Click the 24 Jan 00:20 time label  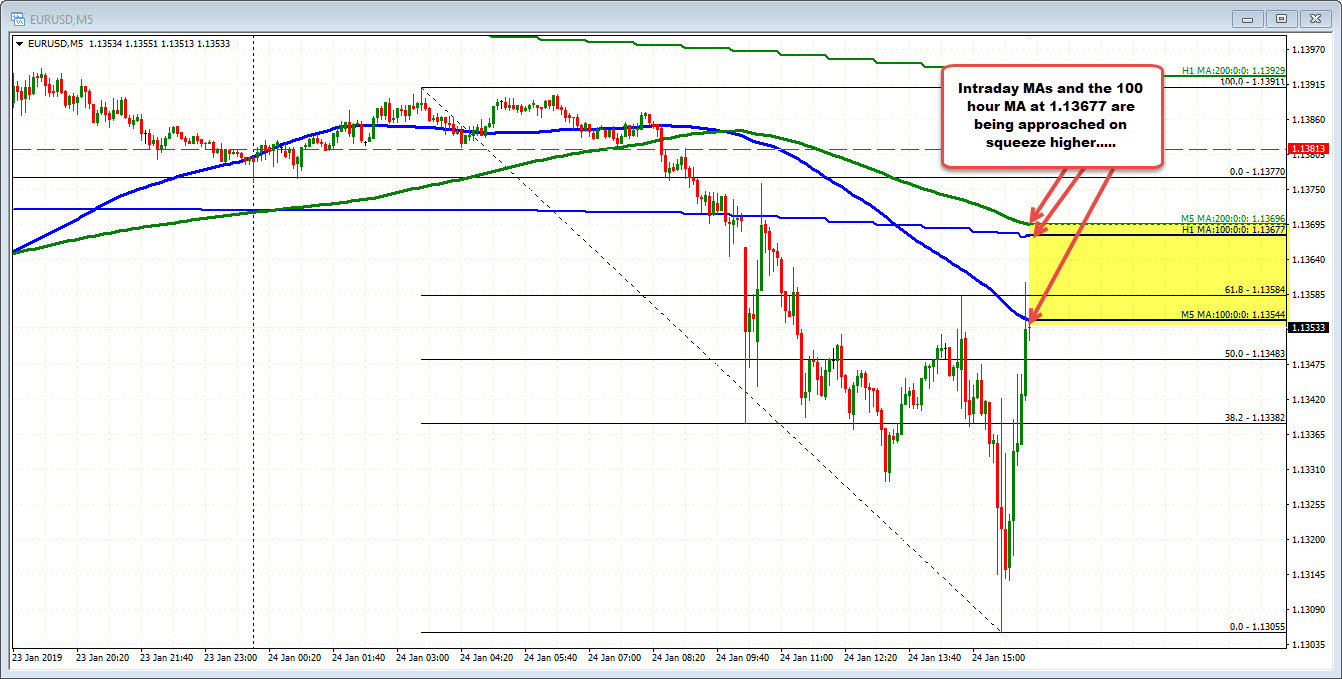[295, 658]
